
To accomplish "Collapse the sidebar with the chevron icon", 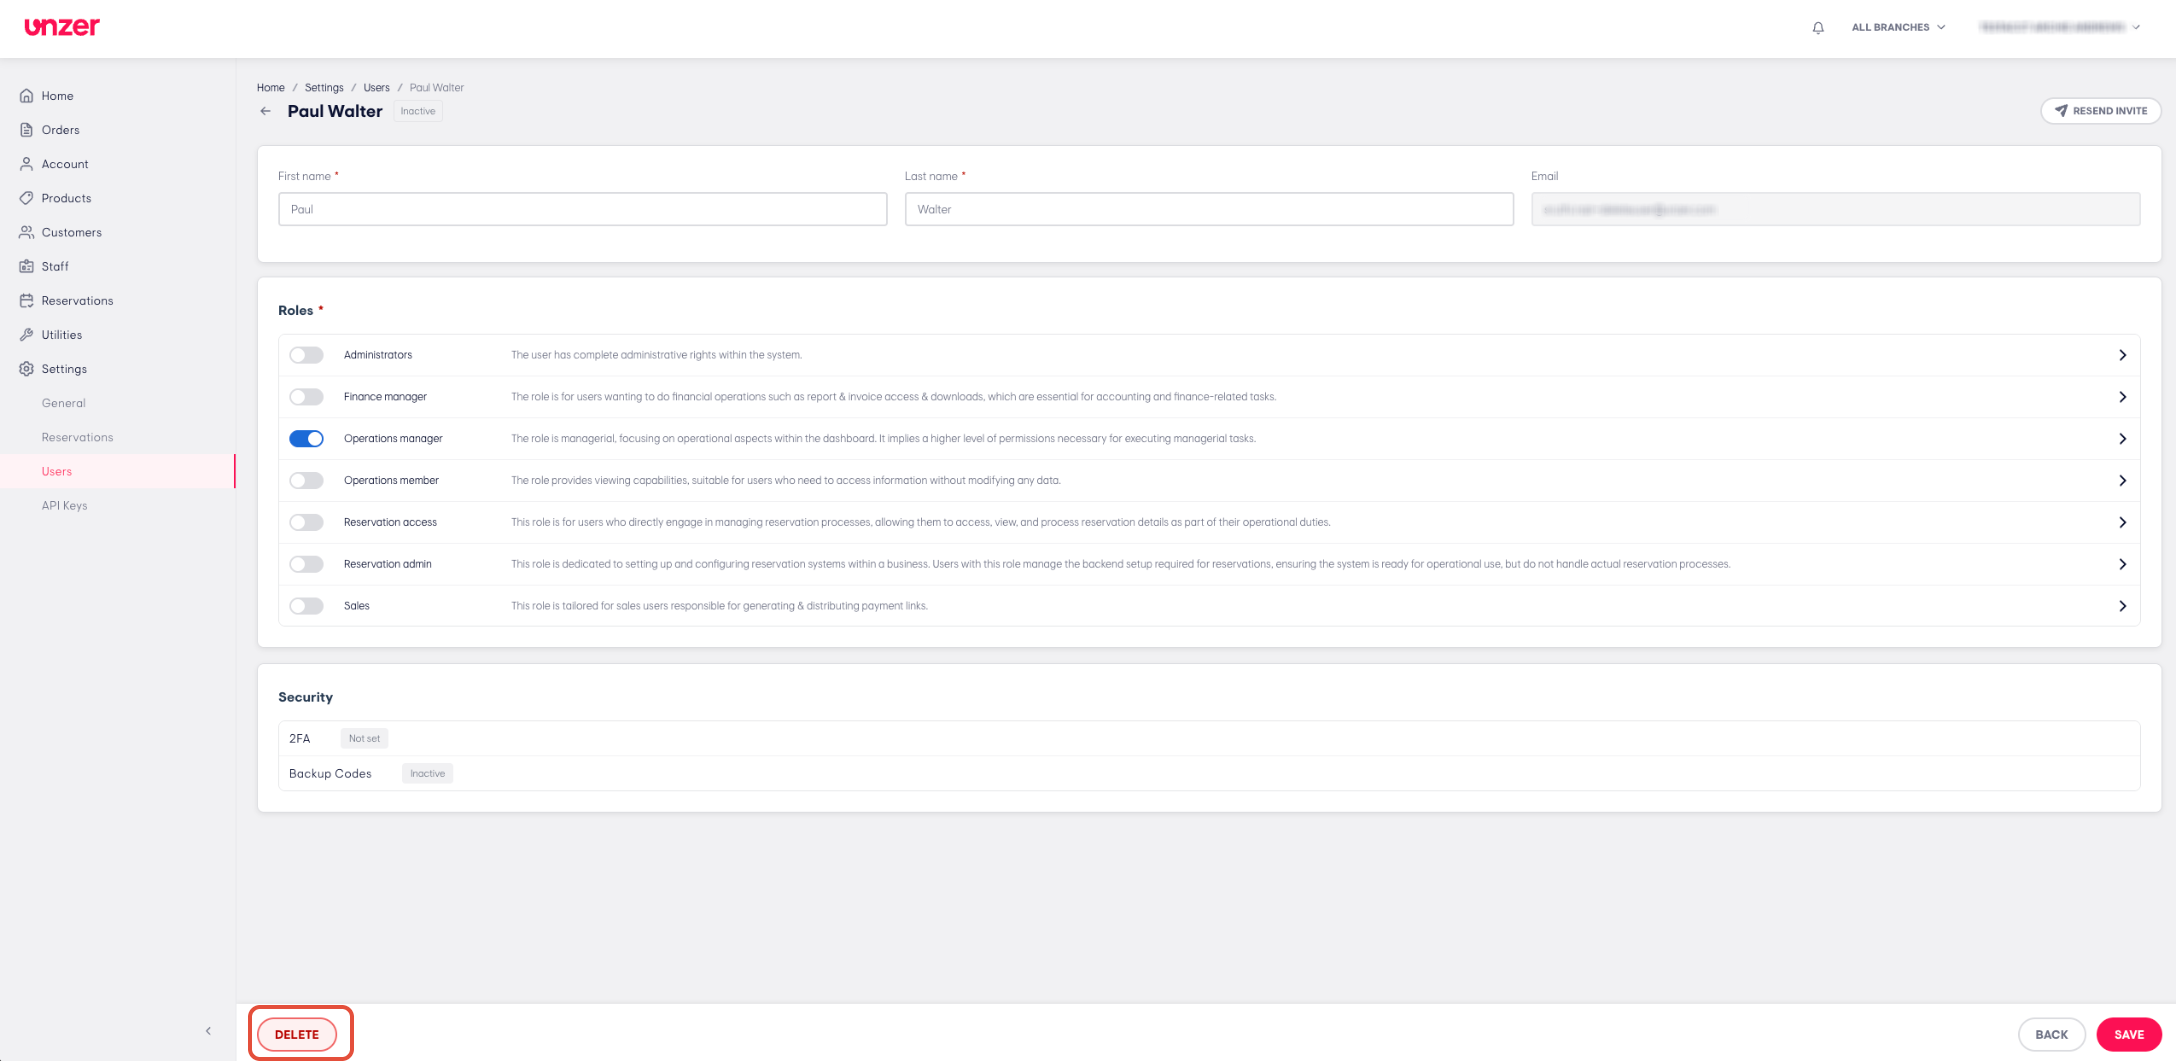I will coord(208,1031).
